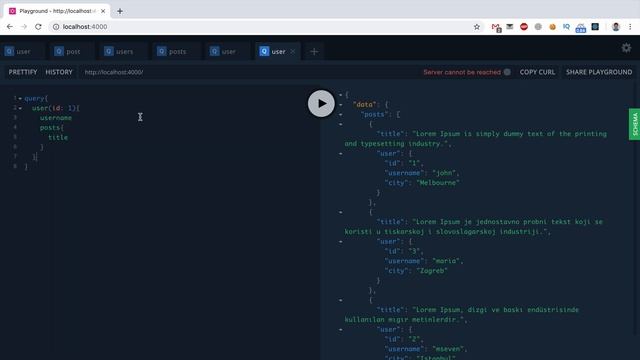Screen dimensions: 640x360
Task: Go back in browser history
Action: [10, 27]
